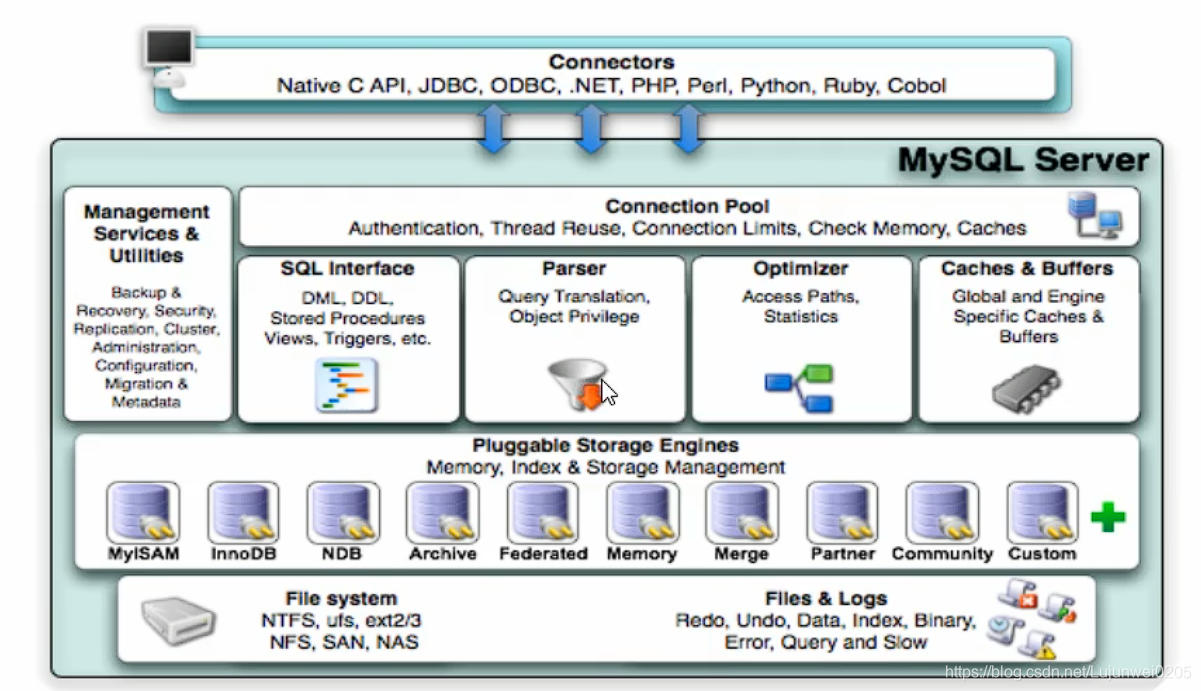Select the Archive storage engine icon
1201x691 pixels.
pos(442,513)
